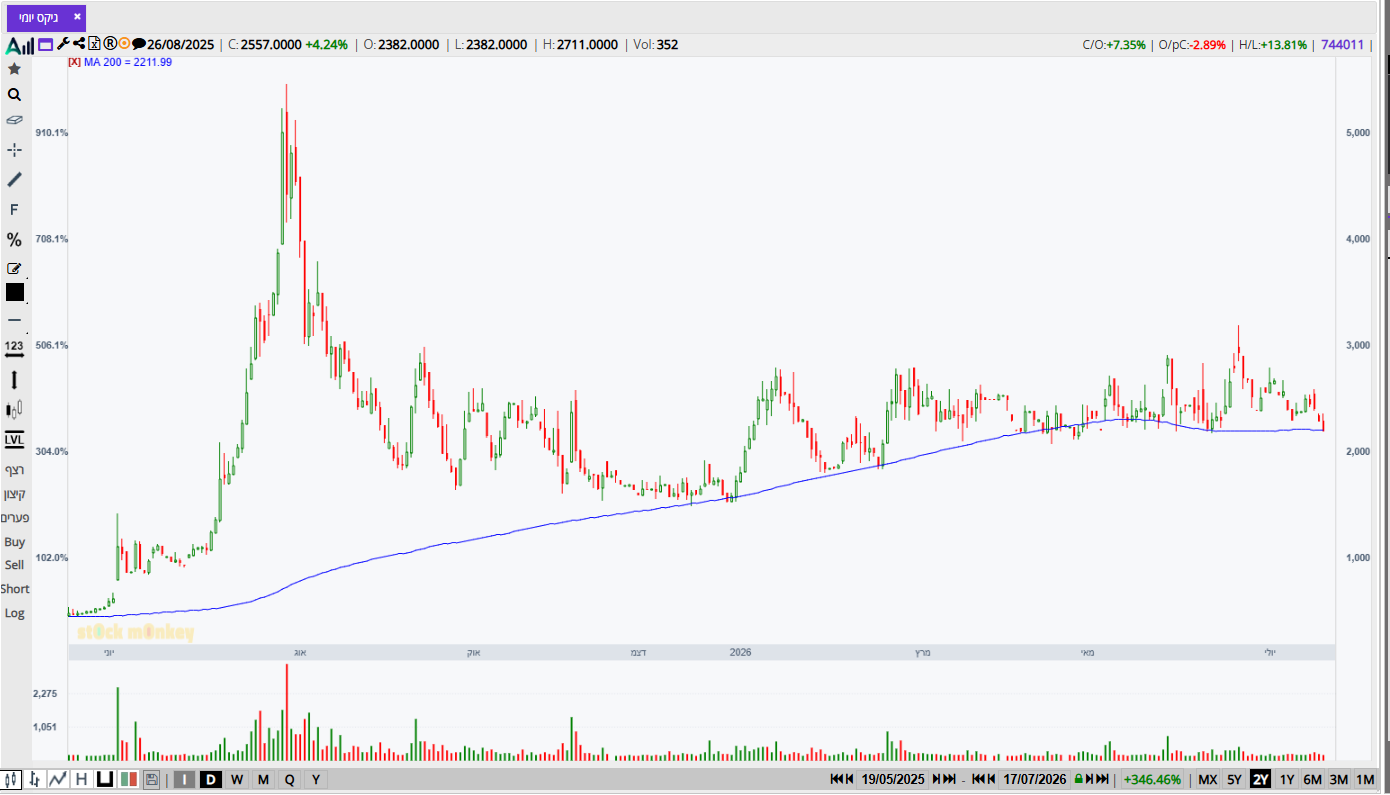Open the black color swatch
This screenshot has width=1390, height=795.
pyautogui.click(x=14, y=292)
